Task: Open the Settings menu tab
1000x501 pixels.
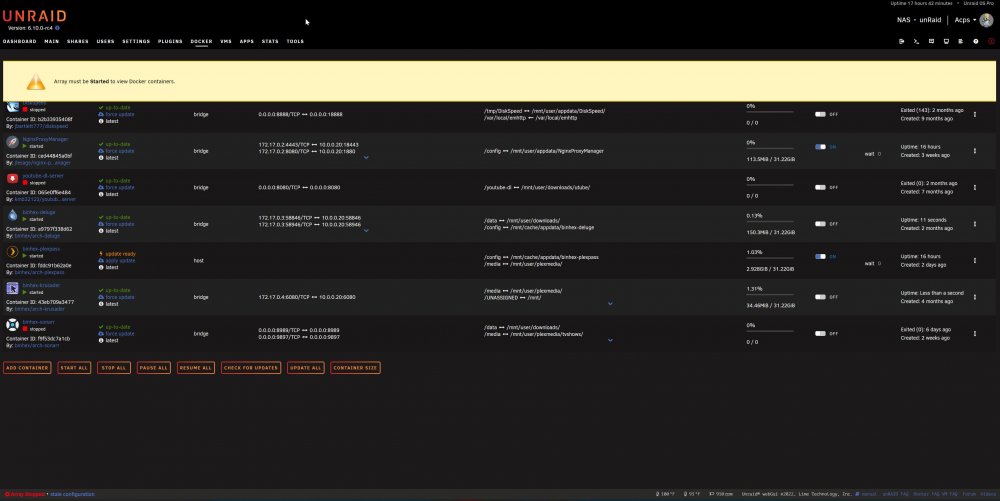Action: click(x=136, y=41)
